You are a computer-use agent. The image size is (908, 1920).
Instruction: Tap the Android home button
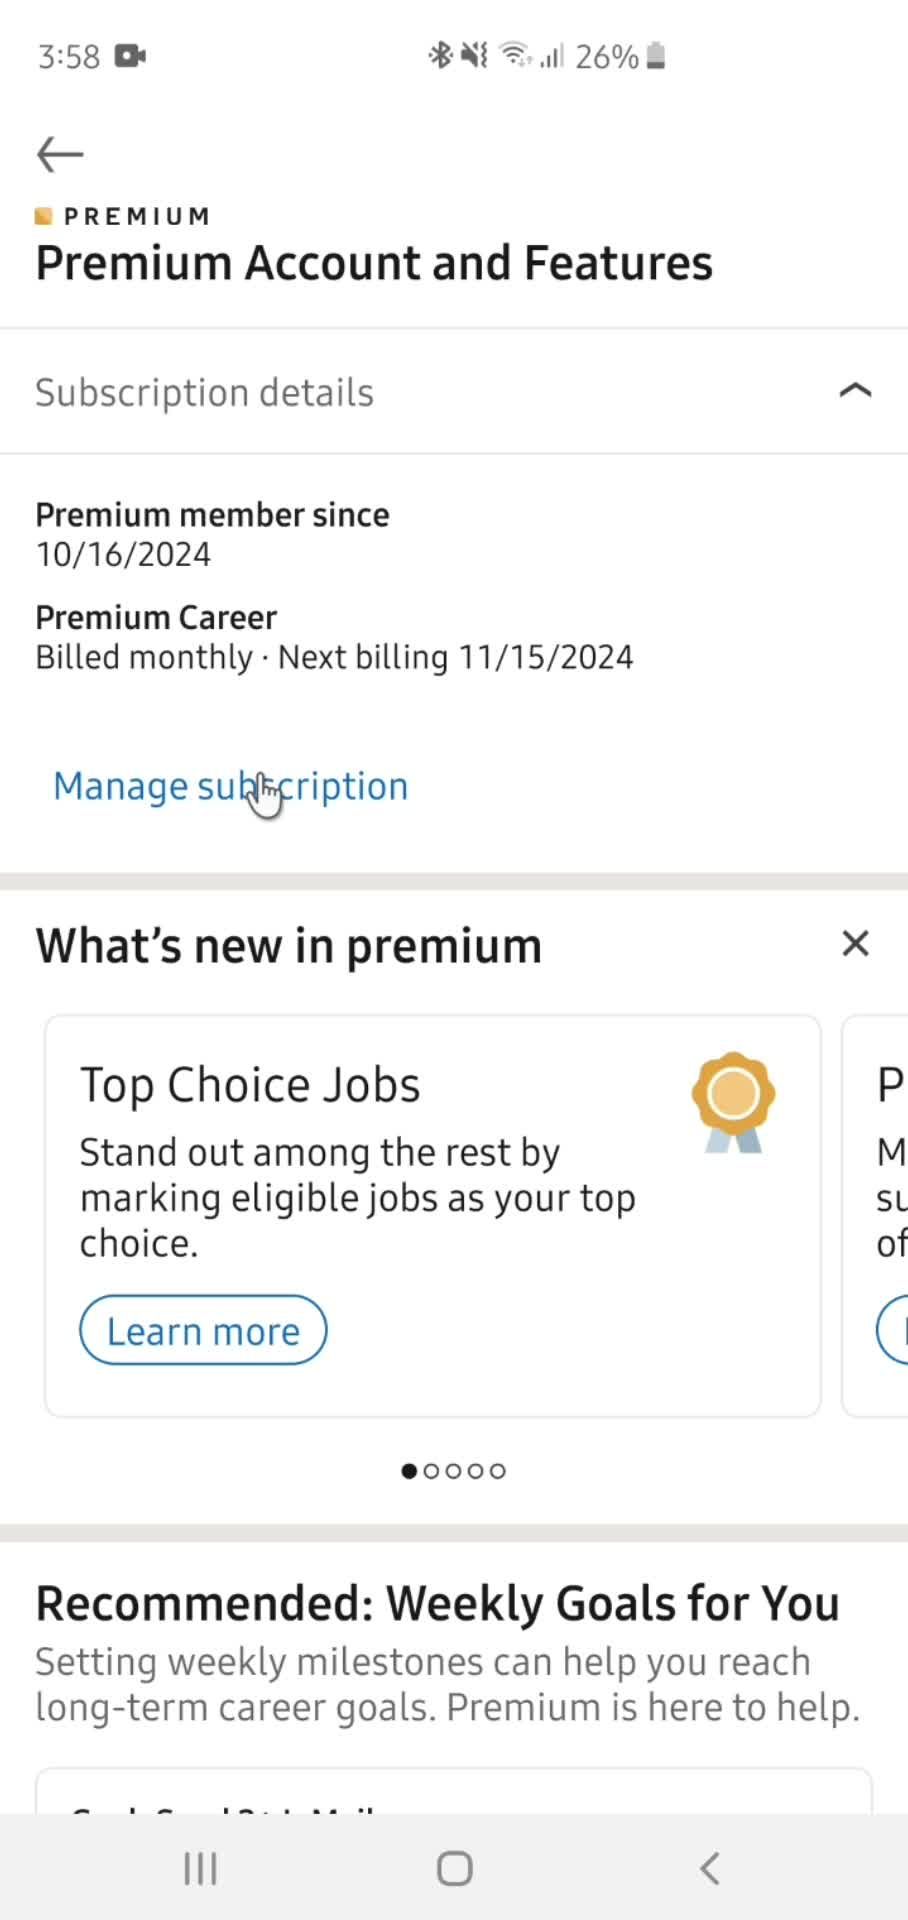click(455, 1868)
